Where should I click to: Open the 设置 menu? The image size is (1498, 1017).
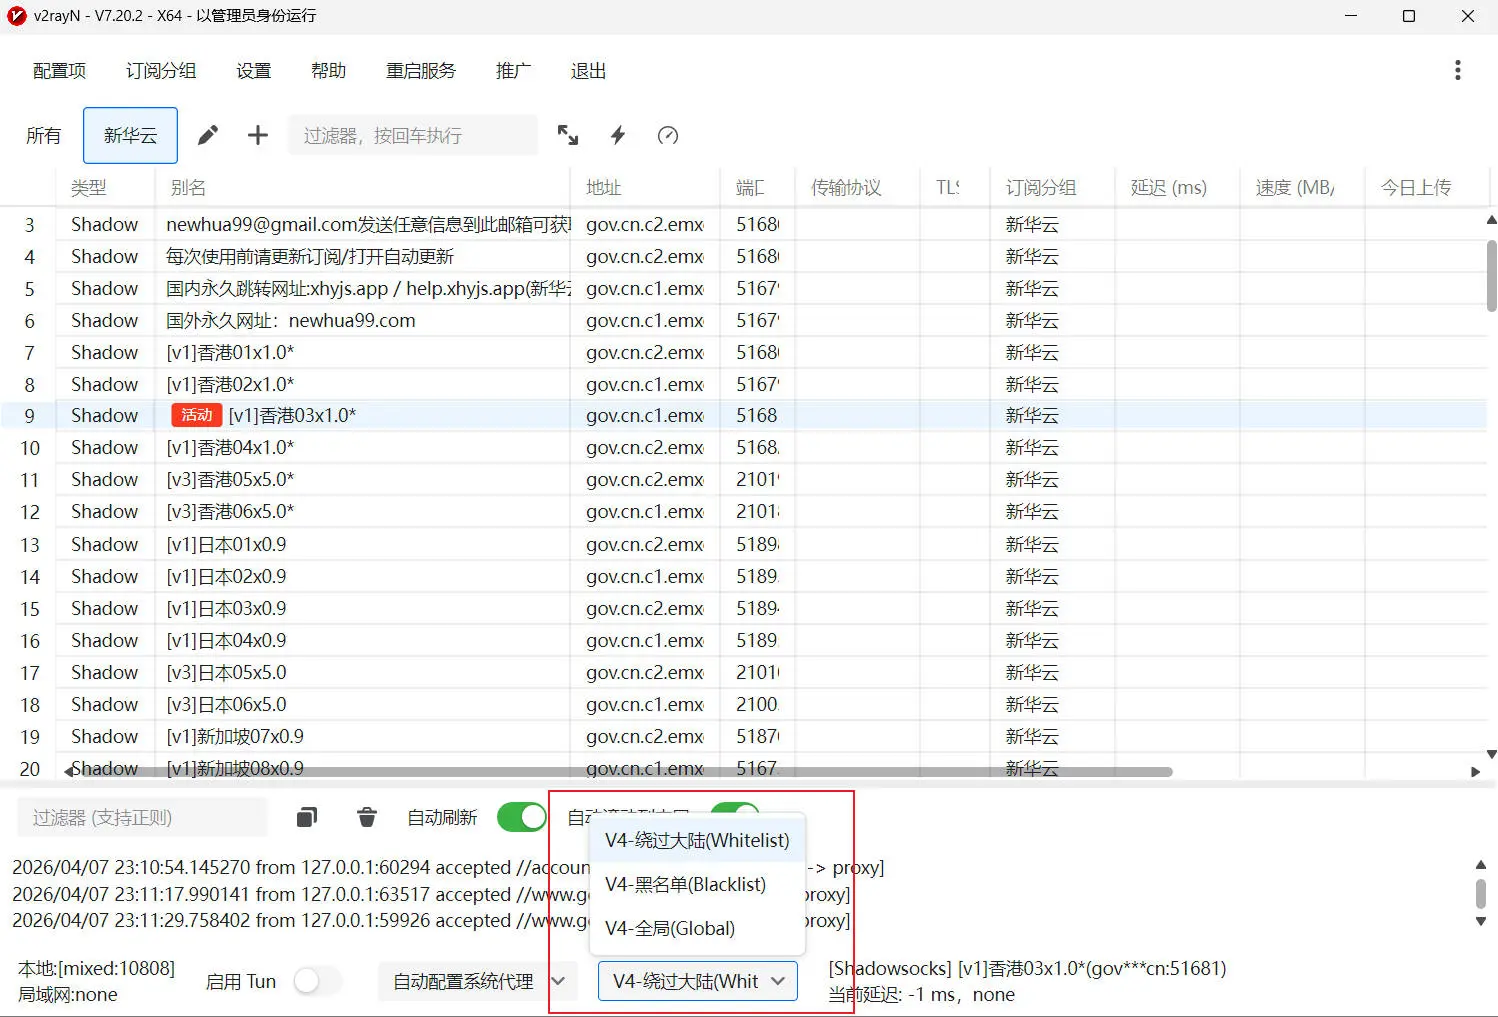pos(254,71)
